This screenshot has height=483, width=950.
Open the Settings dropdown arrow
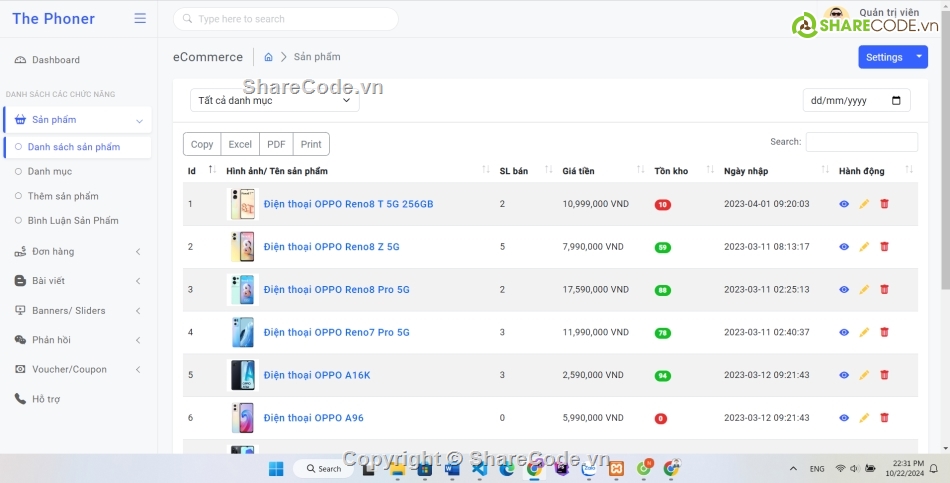tap(919, 57)
